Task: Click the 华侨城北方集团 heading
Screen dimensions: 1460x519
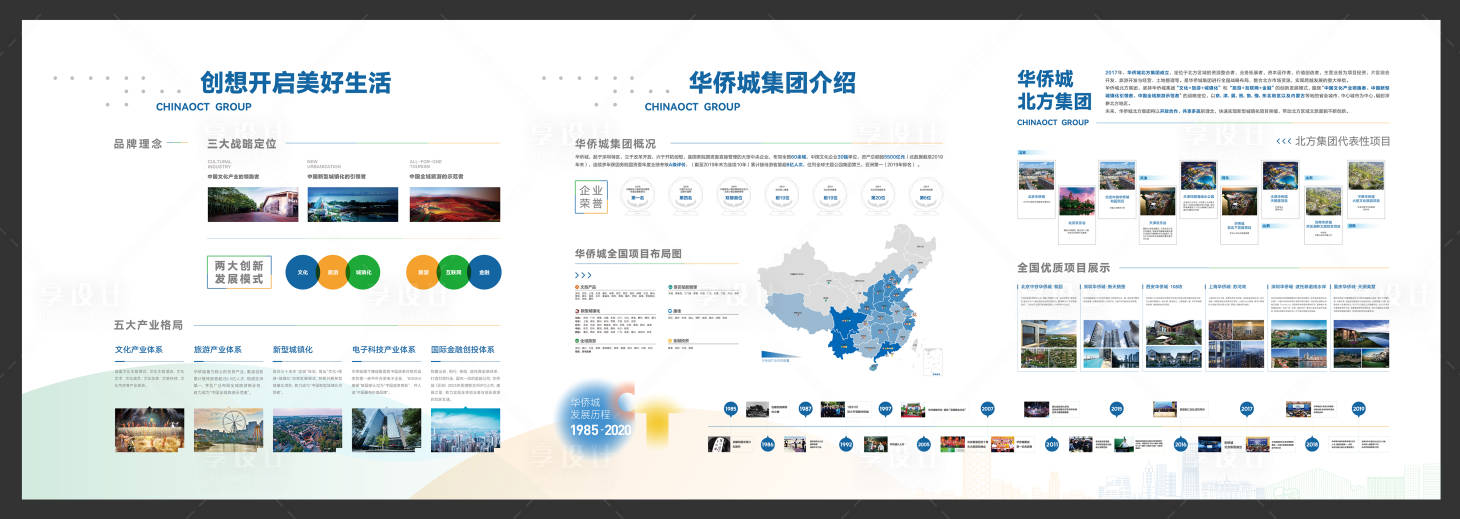Action: point(1053,90)
